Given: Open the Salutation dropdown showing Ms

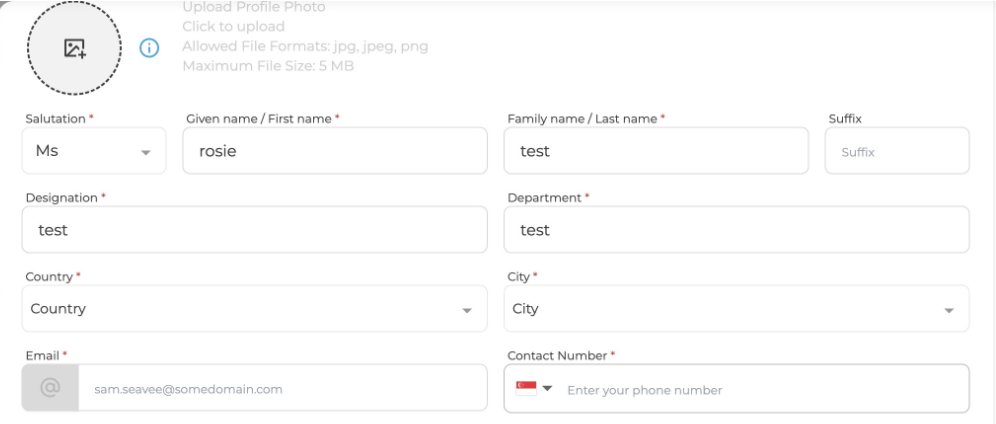Looking at the screenshot, I should [93, 151].
